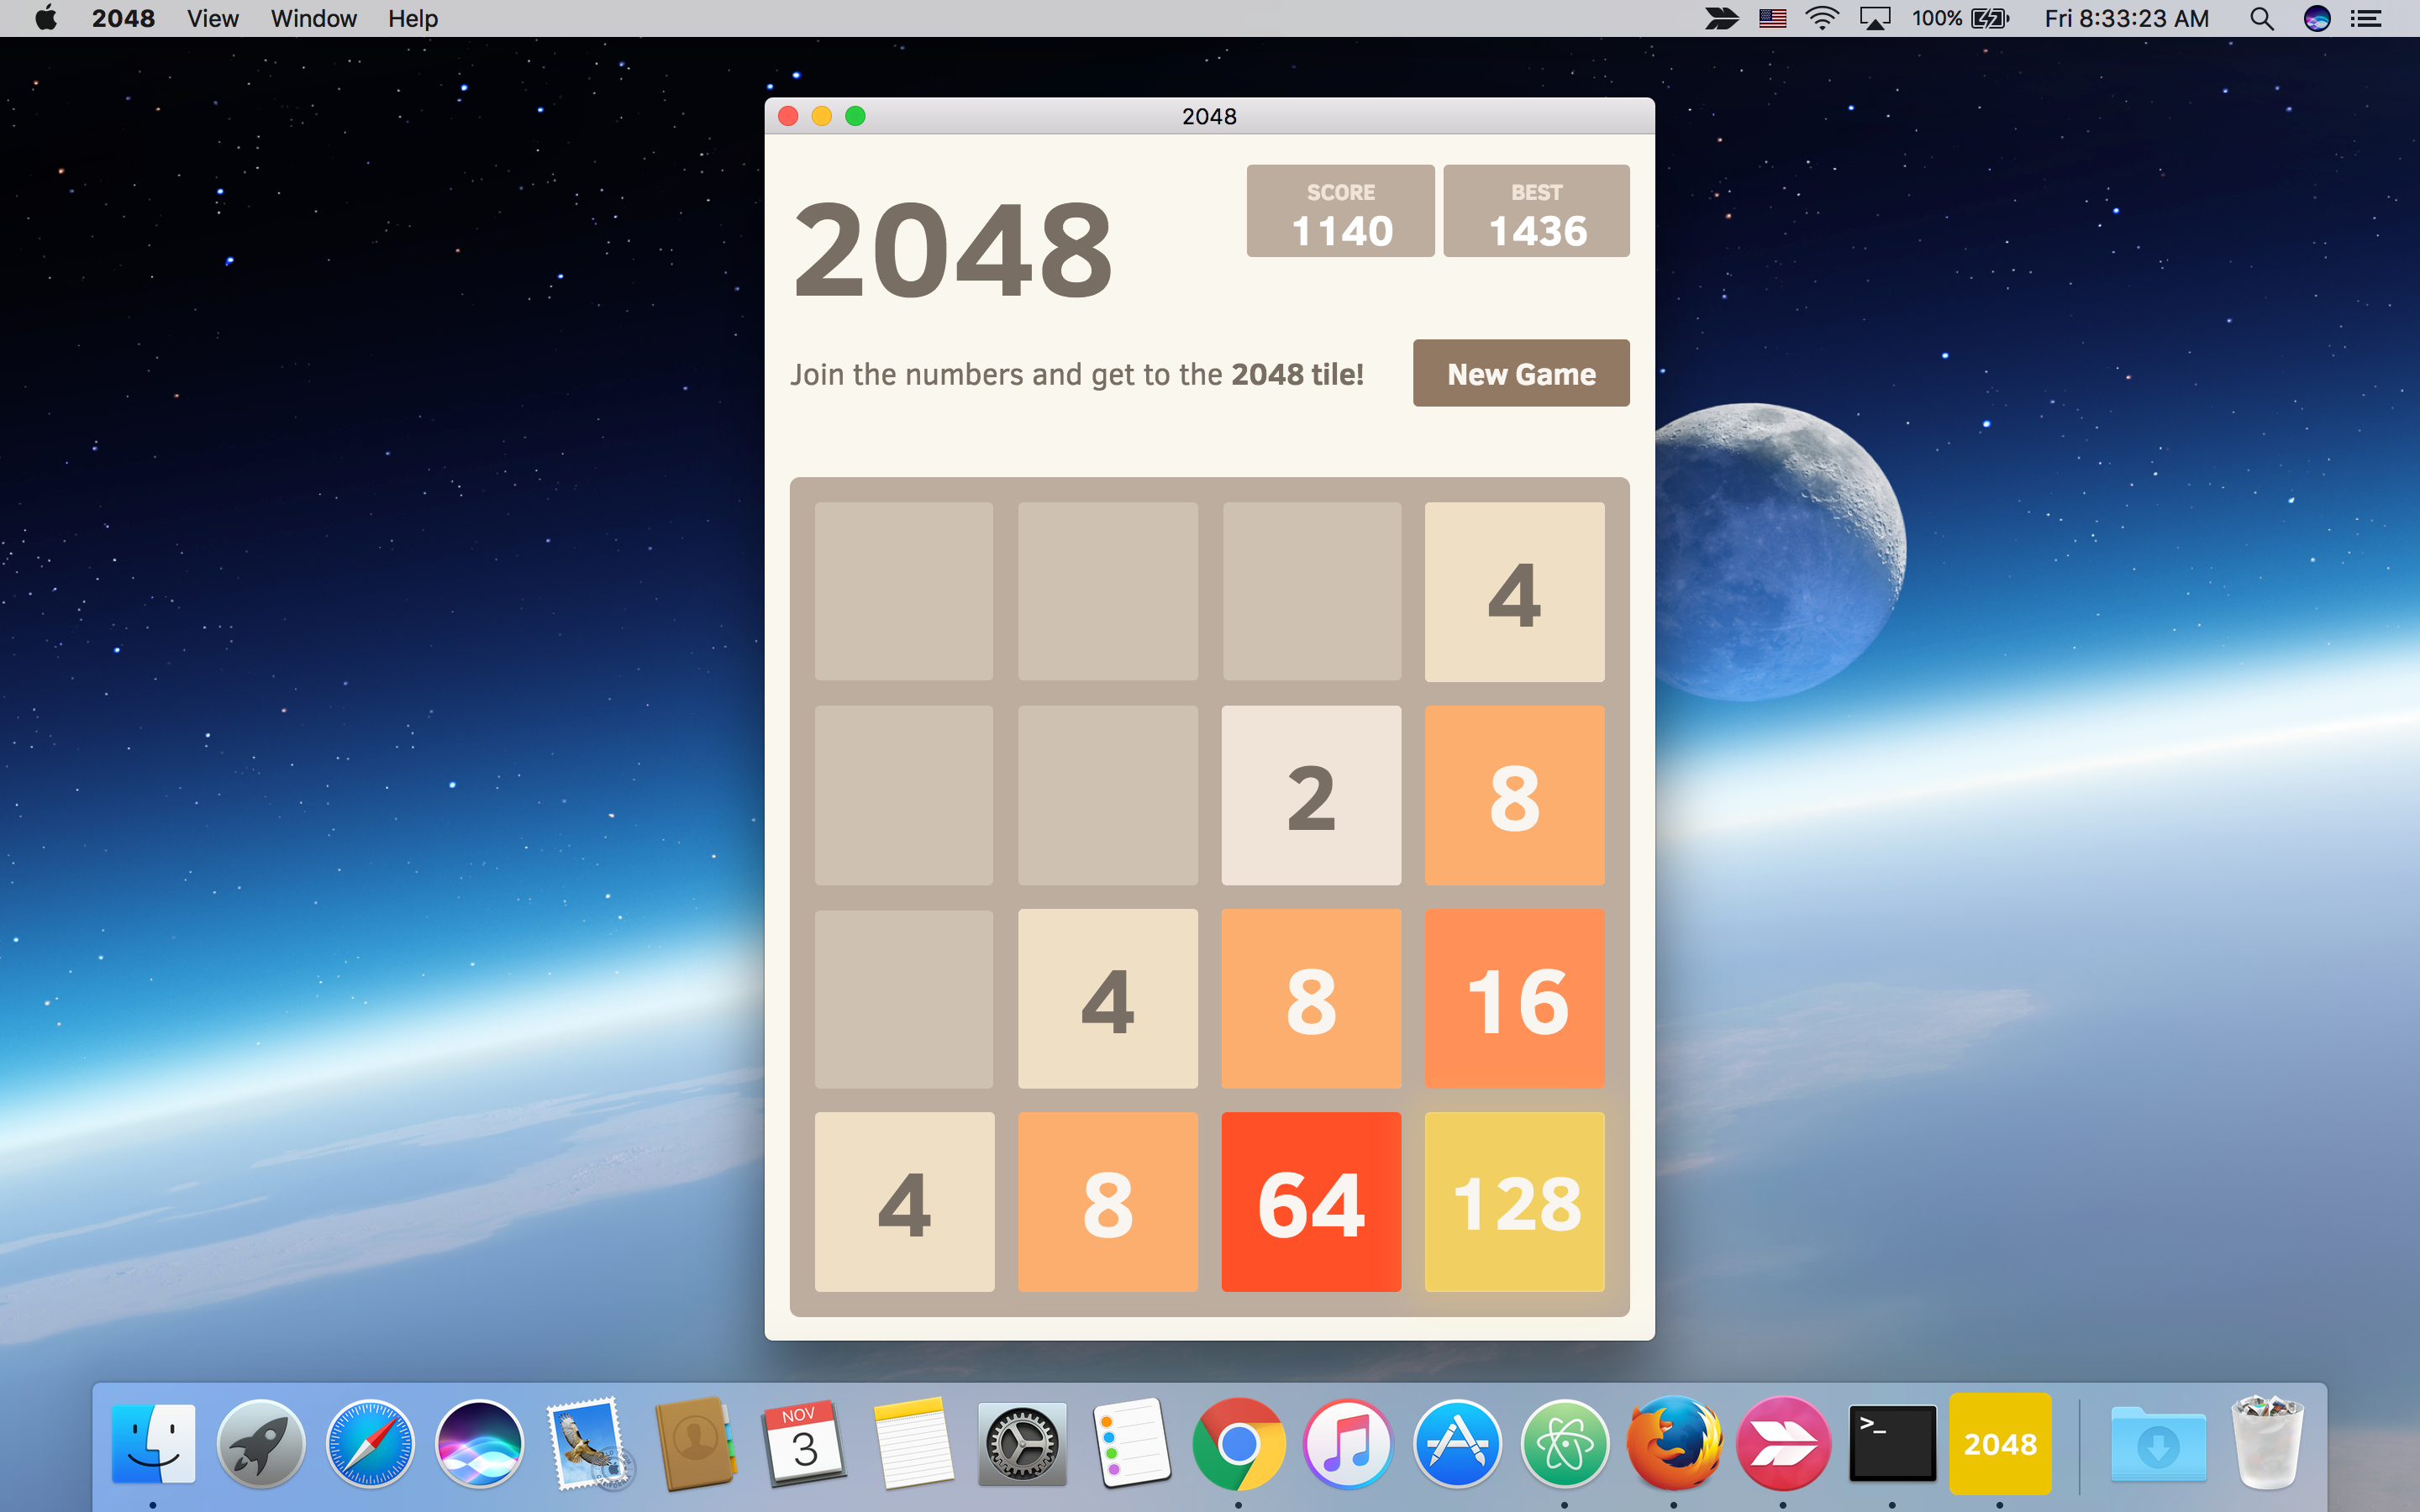Click the 128 tile
The image size is (2420, 1512).
pos(1516,1204)
